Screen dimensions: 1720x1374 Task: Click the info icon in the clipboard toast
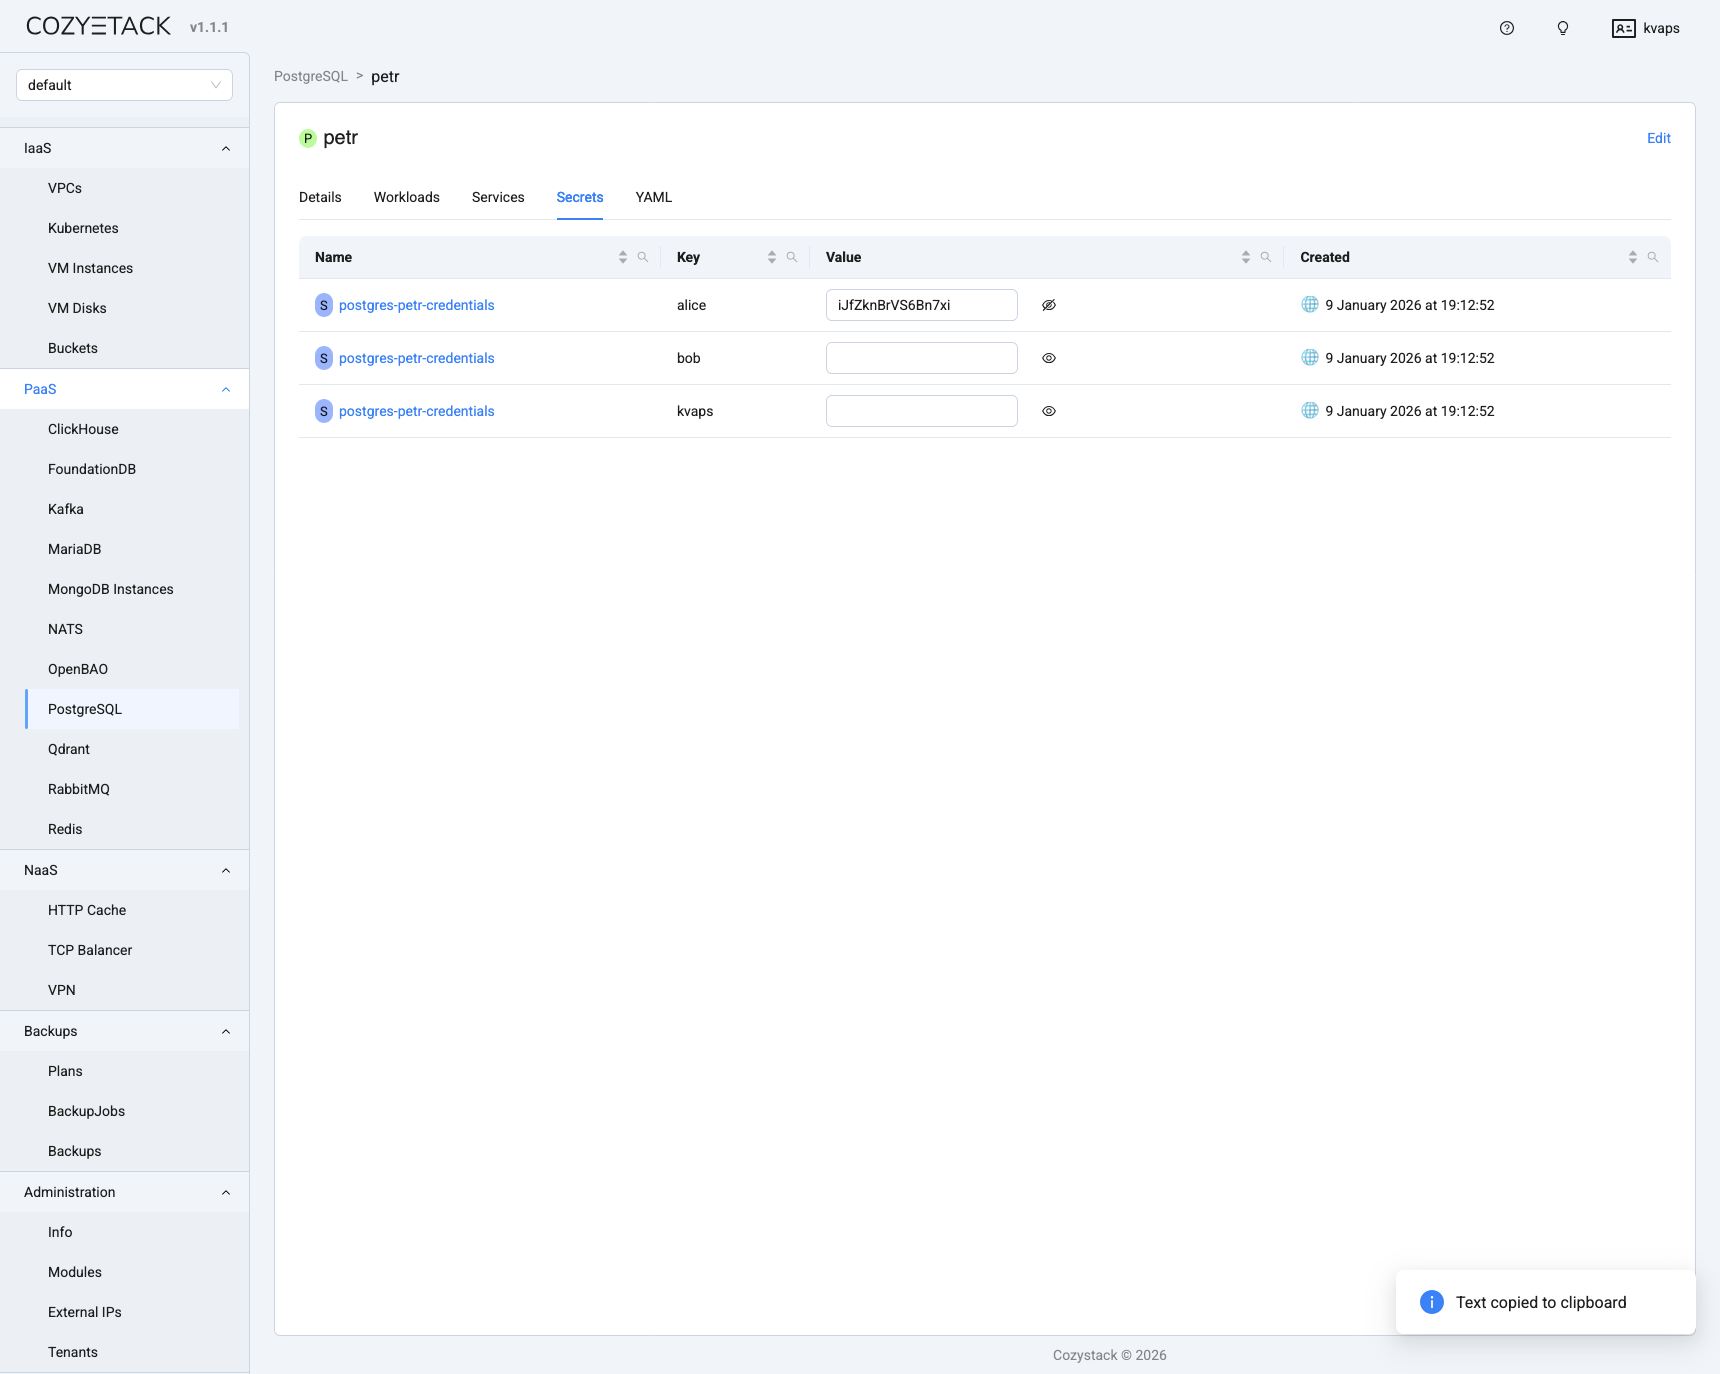(x=1431, y=1302)
